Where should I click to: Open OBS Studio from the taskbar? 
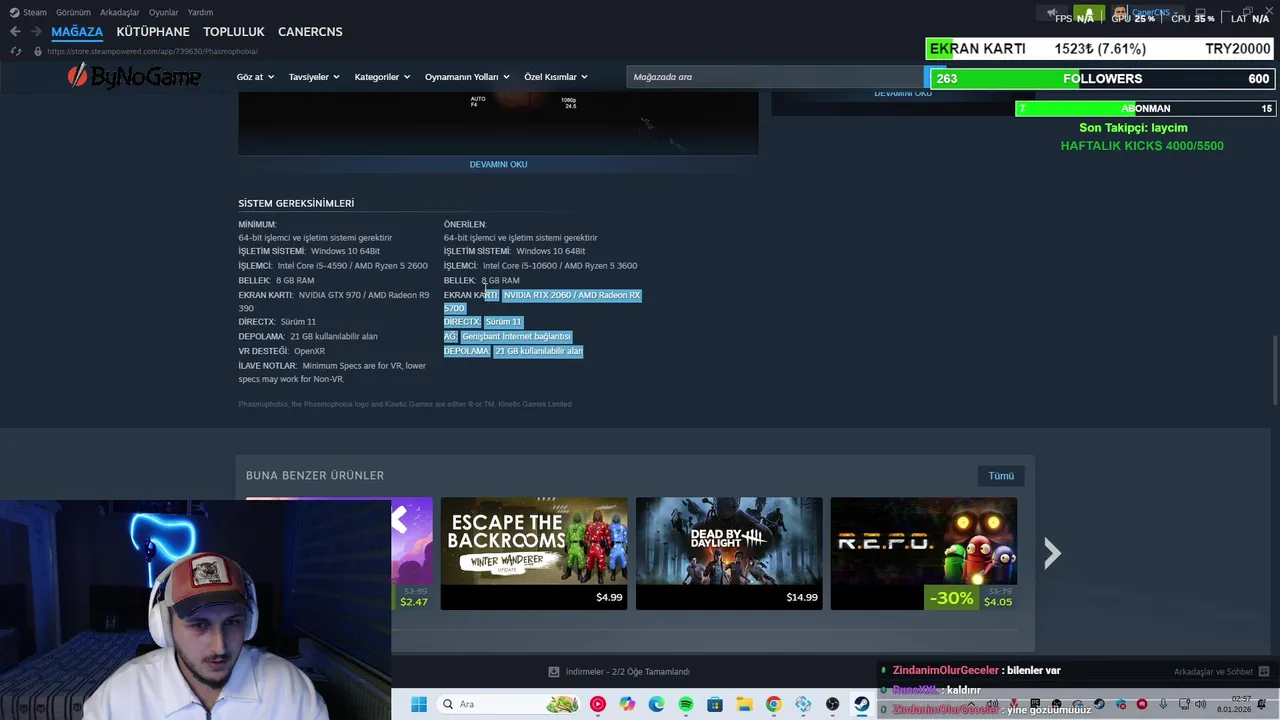(x=832, y=704)
